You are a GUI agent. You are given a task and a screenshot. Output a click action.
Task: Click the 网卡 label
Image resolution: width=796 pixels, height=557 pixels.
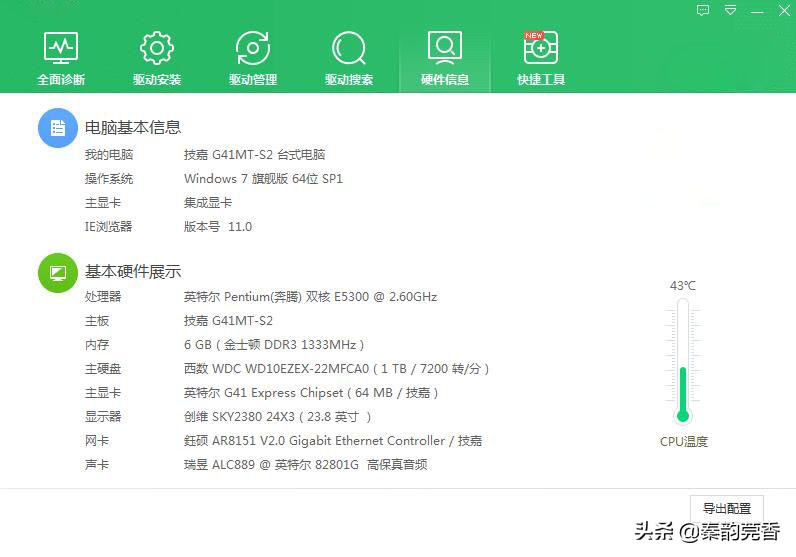pyautogui.click(x=97, y=441)
